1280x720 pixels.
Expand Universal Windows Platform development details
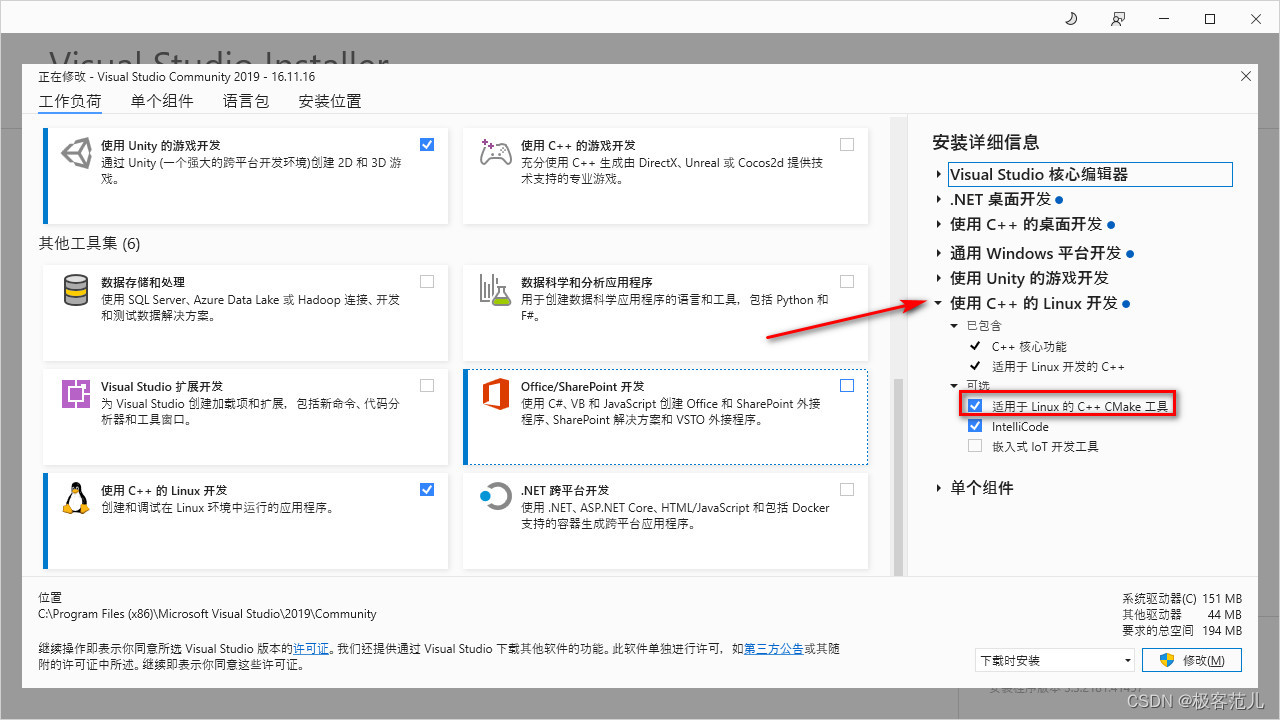coord(939,253)
